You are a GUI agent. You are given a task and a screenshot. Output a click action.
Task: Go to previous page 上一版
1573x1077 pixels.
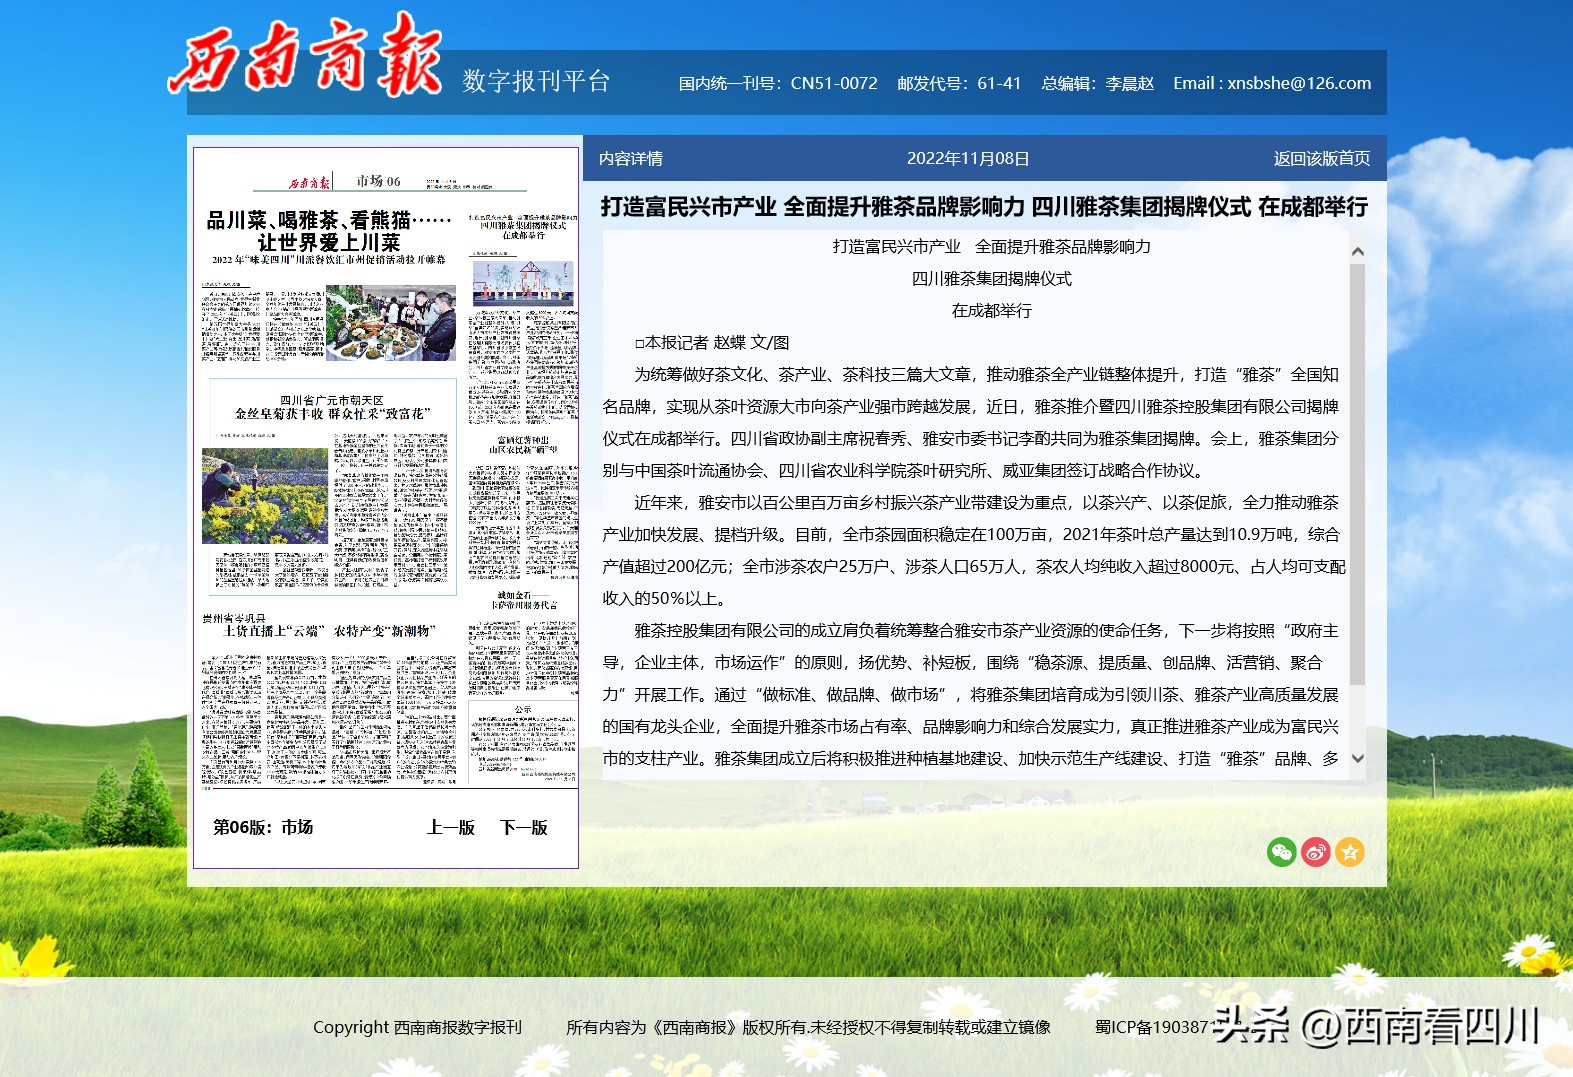point(451,827)
